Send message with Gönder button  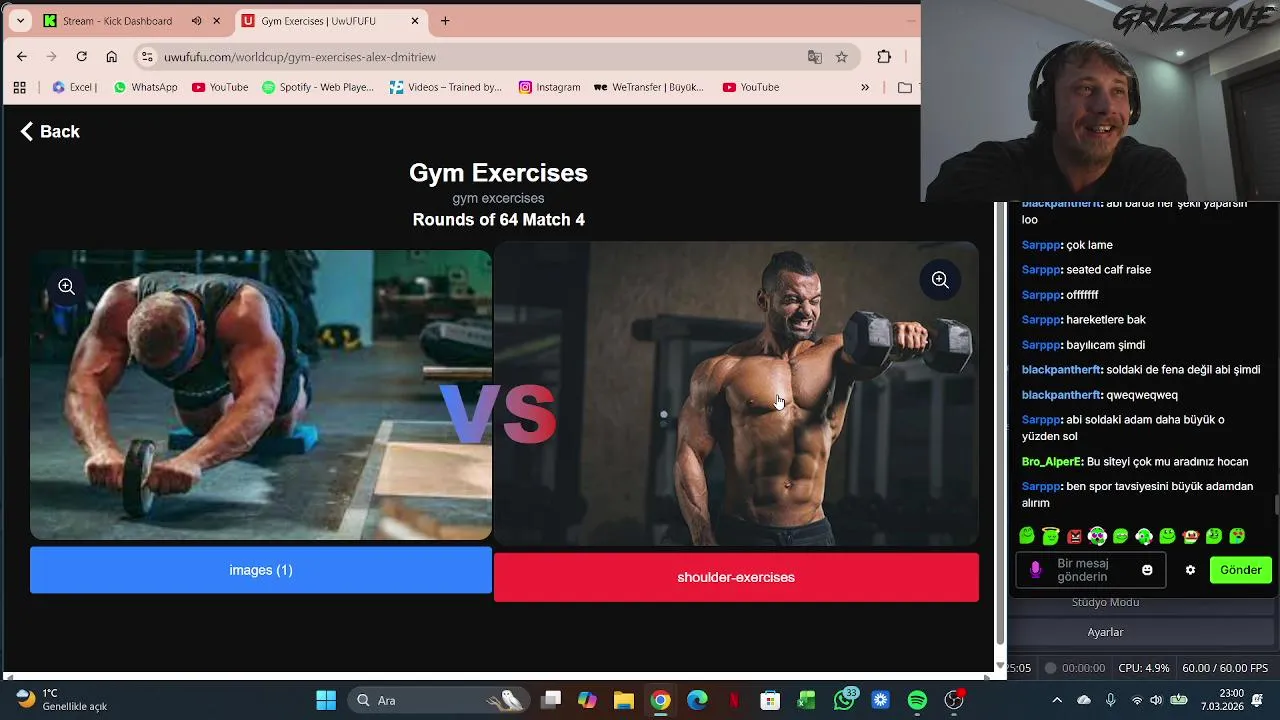[x=1240, y=570]
